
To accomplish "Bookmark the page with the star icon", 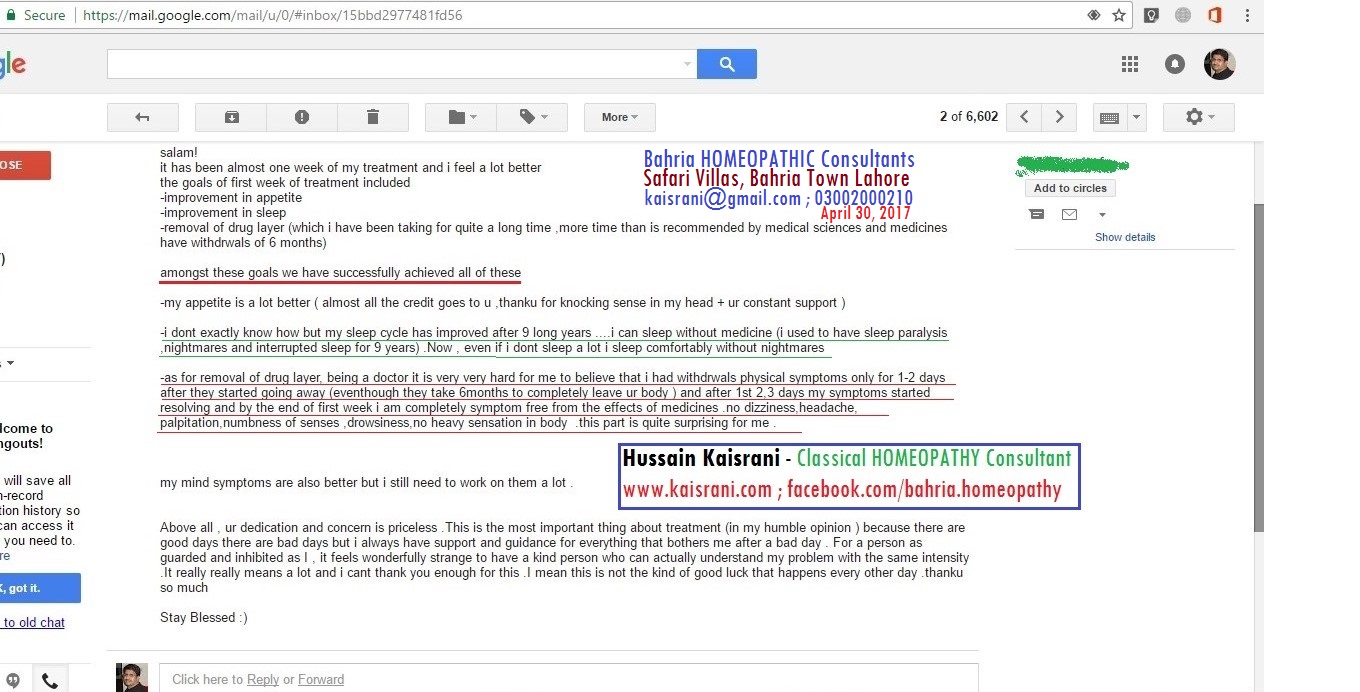I will (x=1119, y=15).
